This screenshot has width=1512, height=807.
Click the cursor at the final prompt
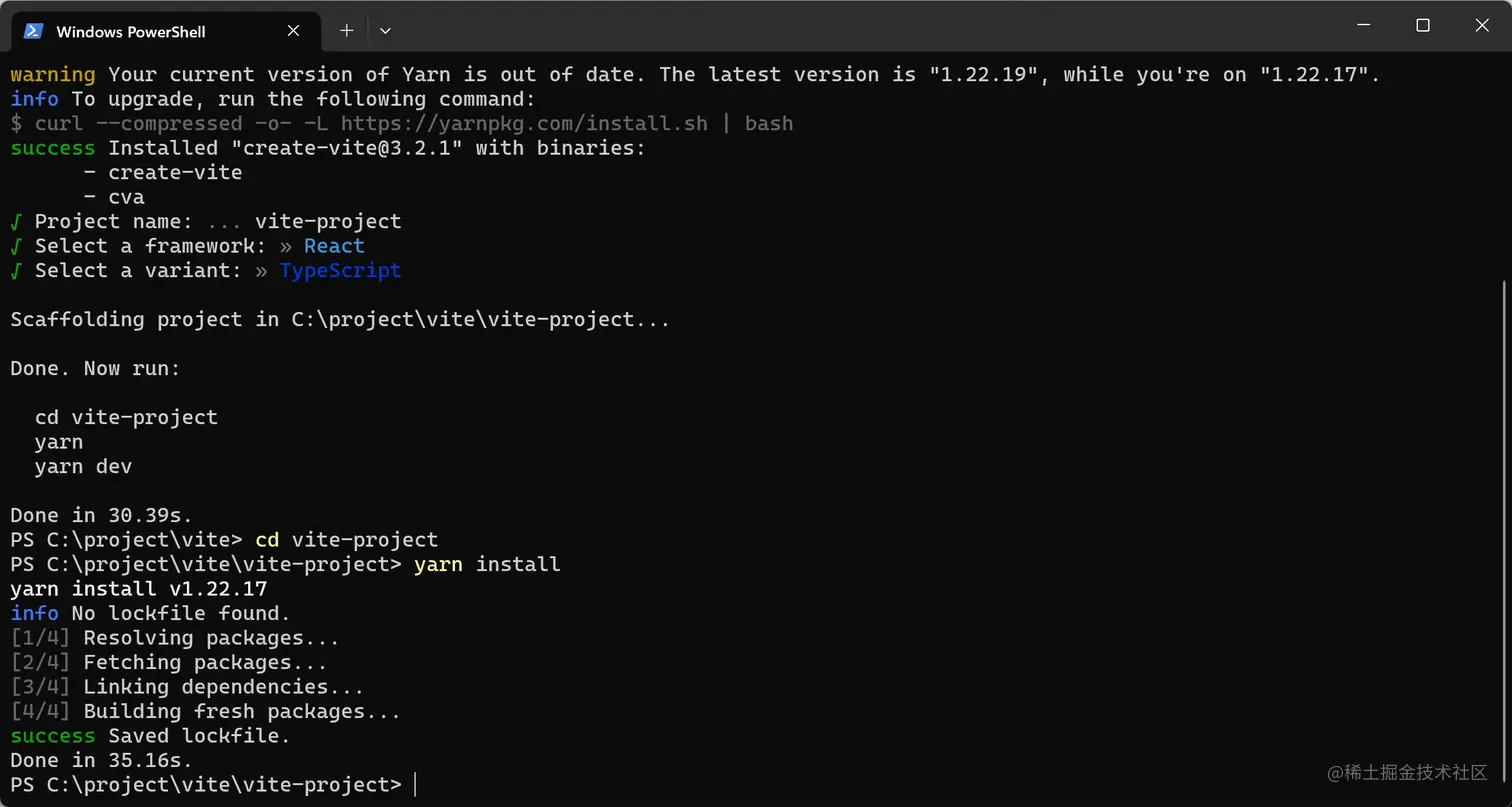point(415,785)
